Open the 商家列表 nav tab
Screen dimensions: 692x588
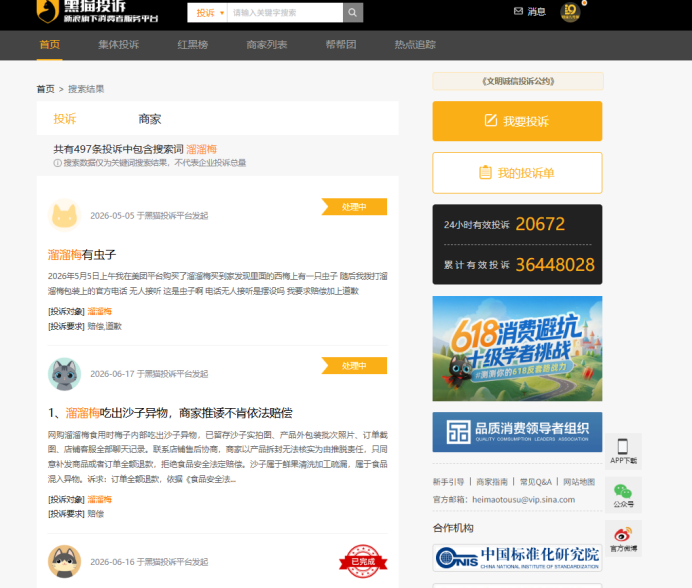267,45
